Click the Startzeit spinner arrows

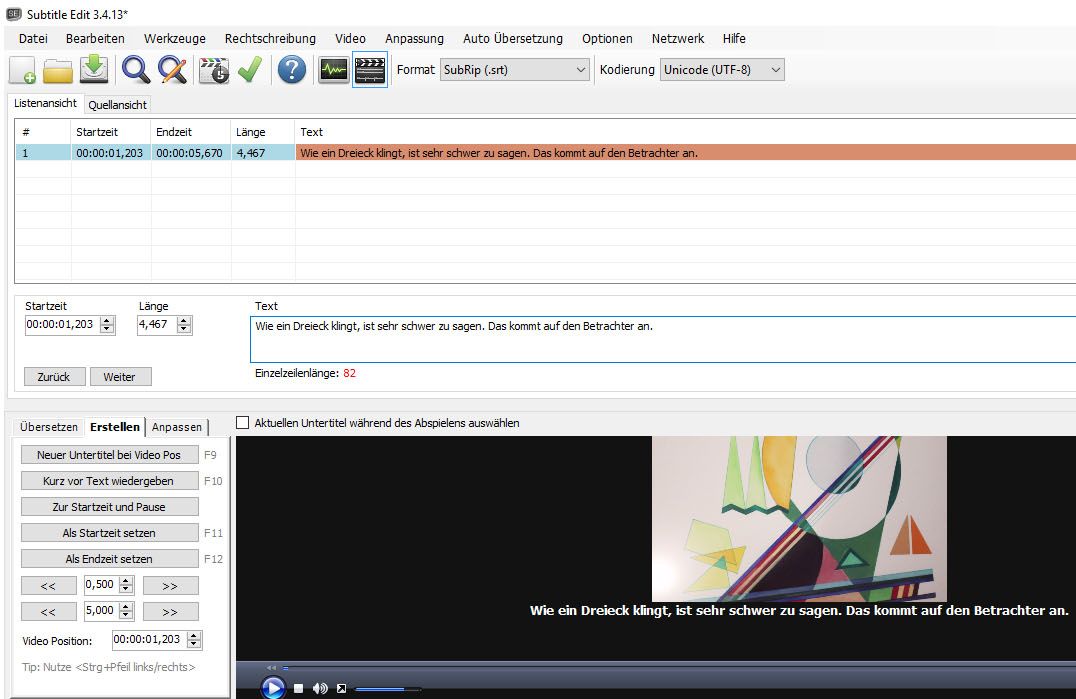[107, 325]
